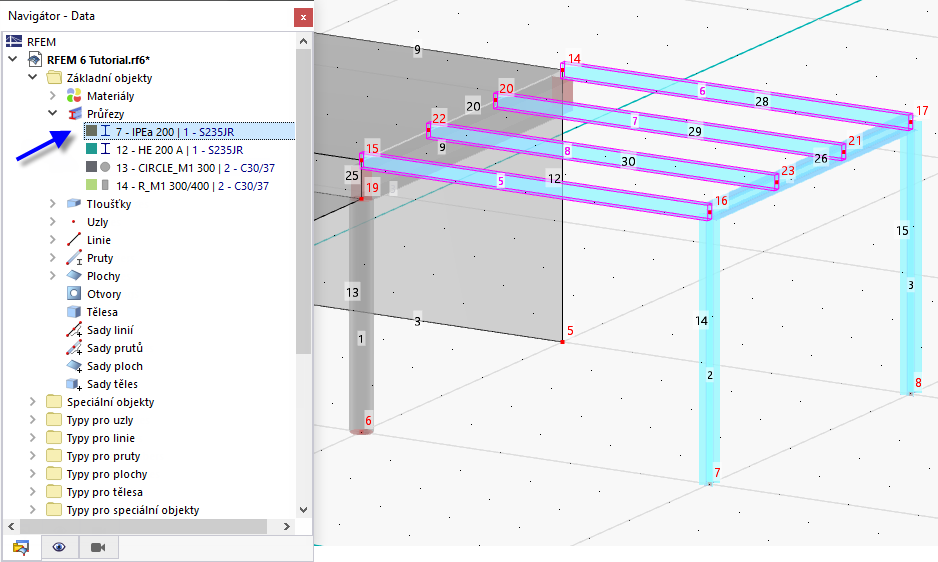Click node 14 label in the model view
The width and height of the screenshot is (938, 562).
574,59
